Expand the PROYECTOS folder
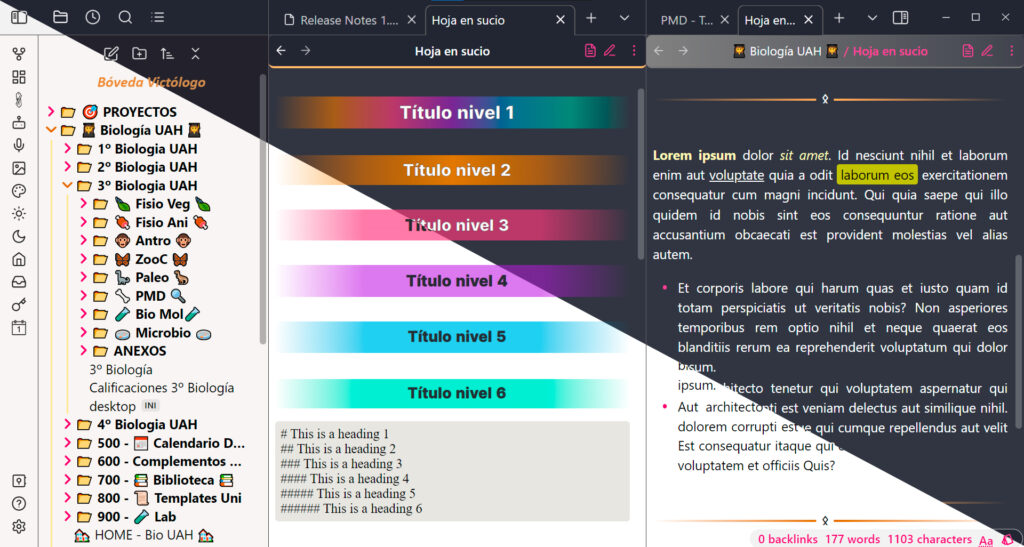 pos(51,112)
